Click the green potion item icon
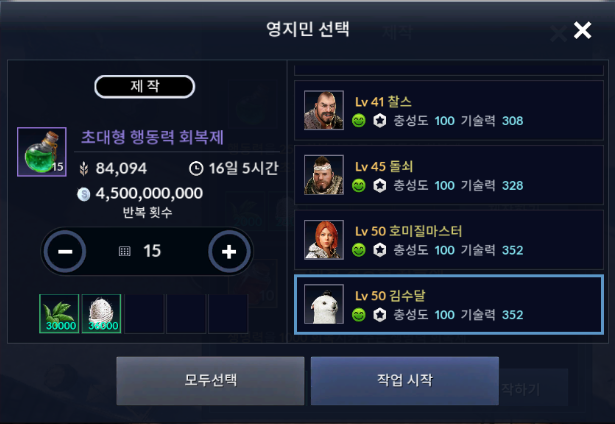This screenshot has width=615, height=424. click(x=42, y=152)
